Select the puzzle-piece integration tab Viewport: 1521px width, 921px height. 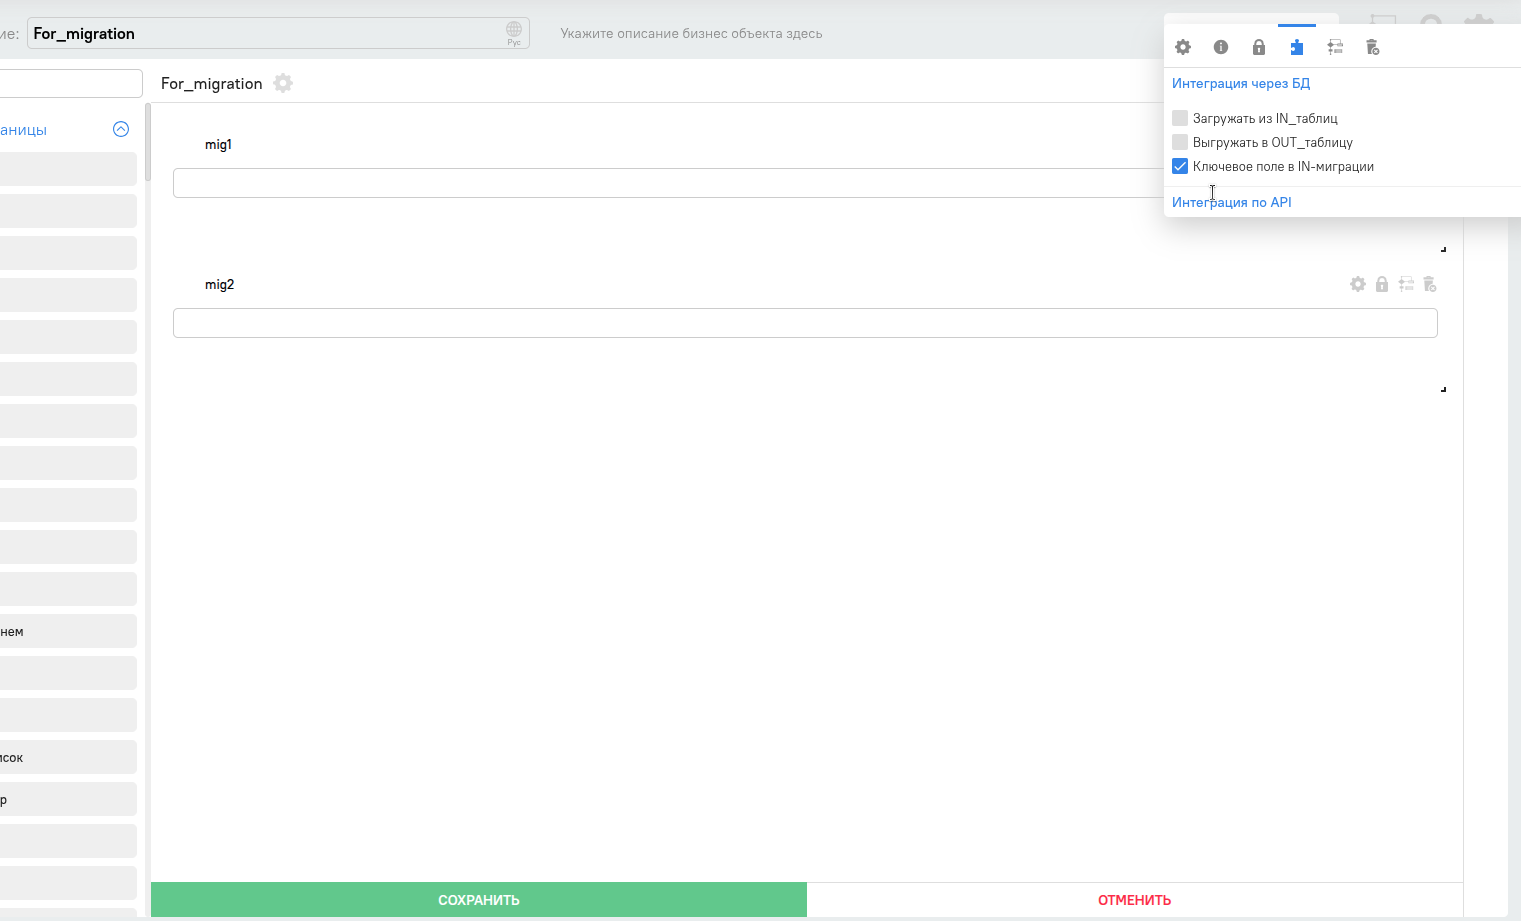pyautogui.click(x=1297, y=47)
